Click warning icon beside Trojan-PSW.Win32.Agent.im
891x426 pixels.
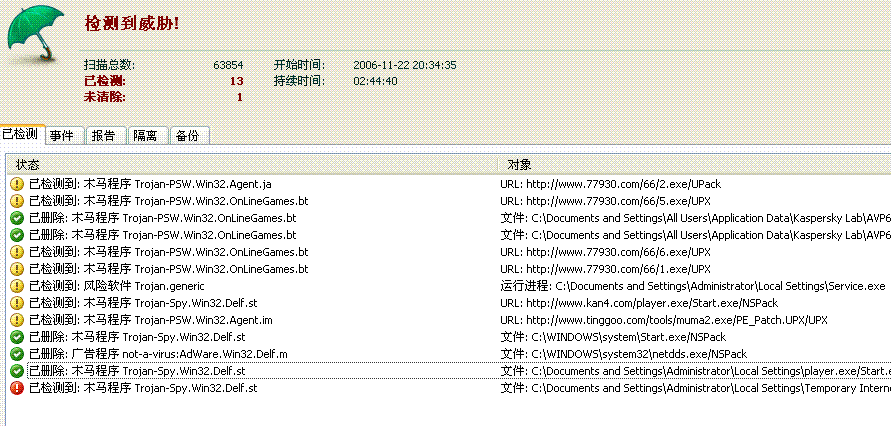coord(17,320)
